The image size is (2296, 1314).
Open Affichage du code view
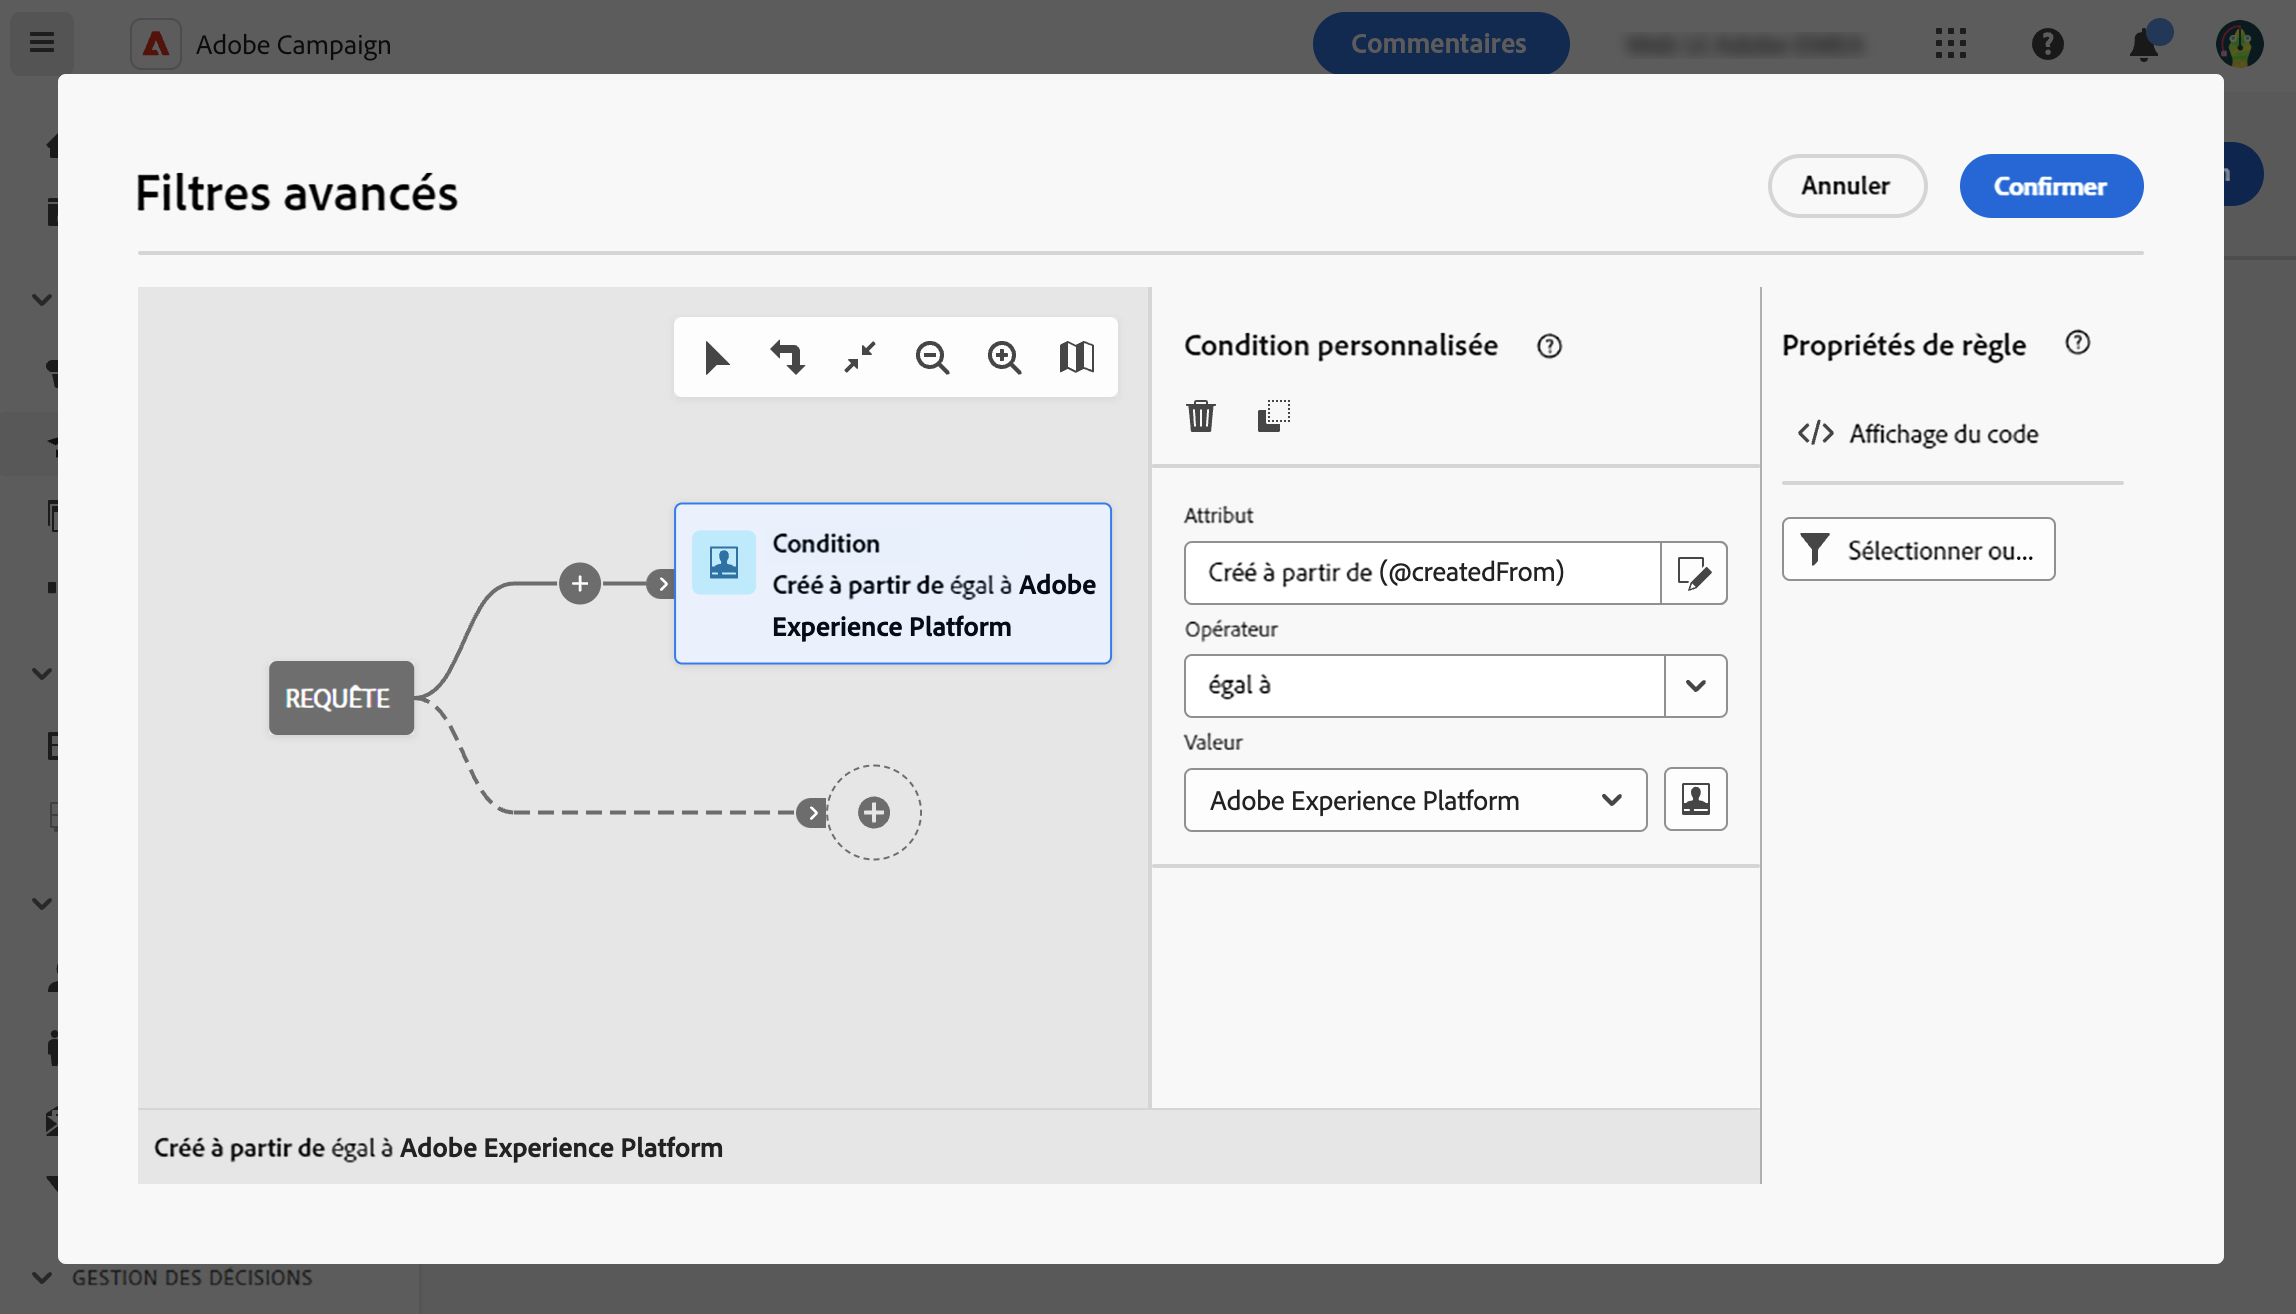[1918, 434]
